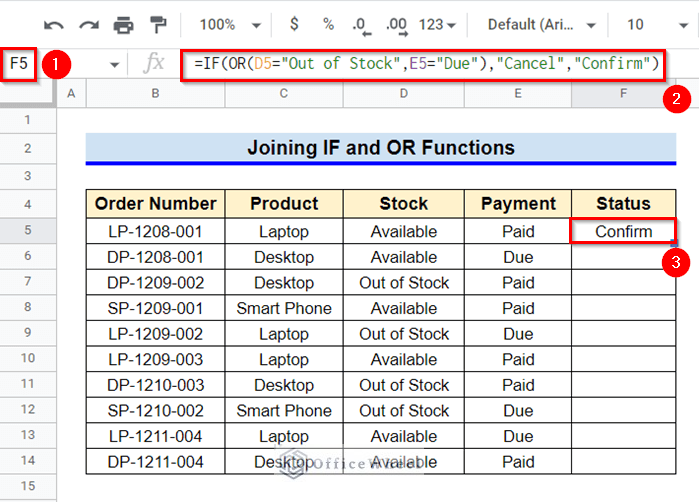Click the Order Number header cell
Viewport: 699px width, 502px height.
[156, 204]
